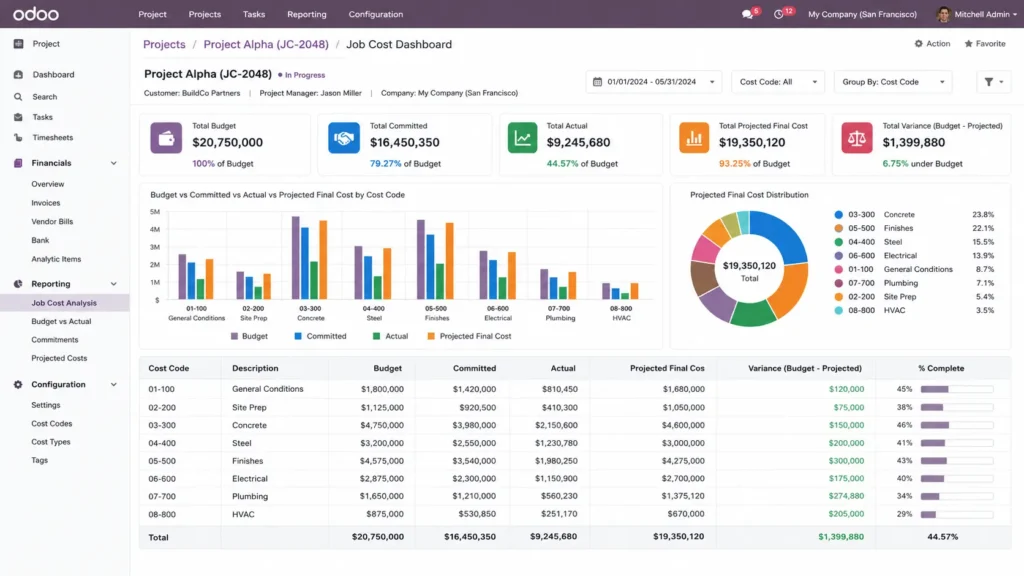Image resolution: width=1024 pixels, height=576 pixels.
Task: Toggle 08-800 HVAC in donut legend
Action: click(x=914, y=311)
